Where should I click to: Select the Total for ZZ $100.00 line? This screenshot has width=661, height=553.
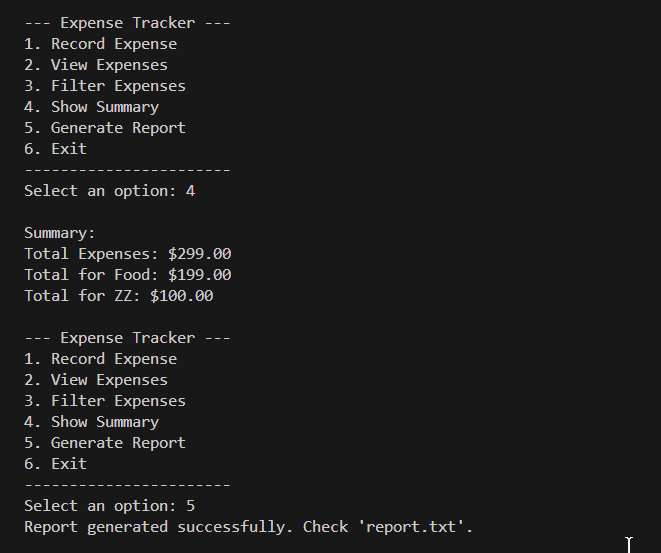pos(118,296)
